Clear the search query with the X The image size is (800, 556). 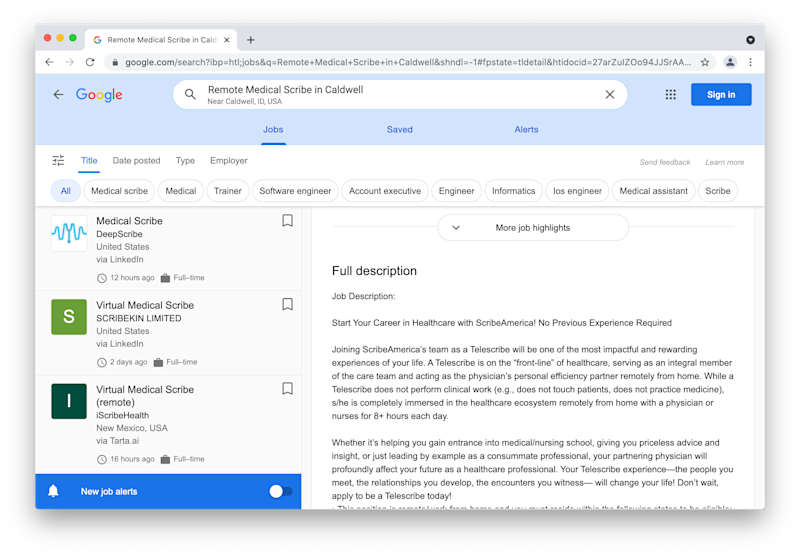610,94
